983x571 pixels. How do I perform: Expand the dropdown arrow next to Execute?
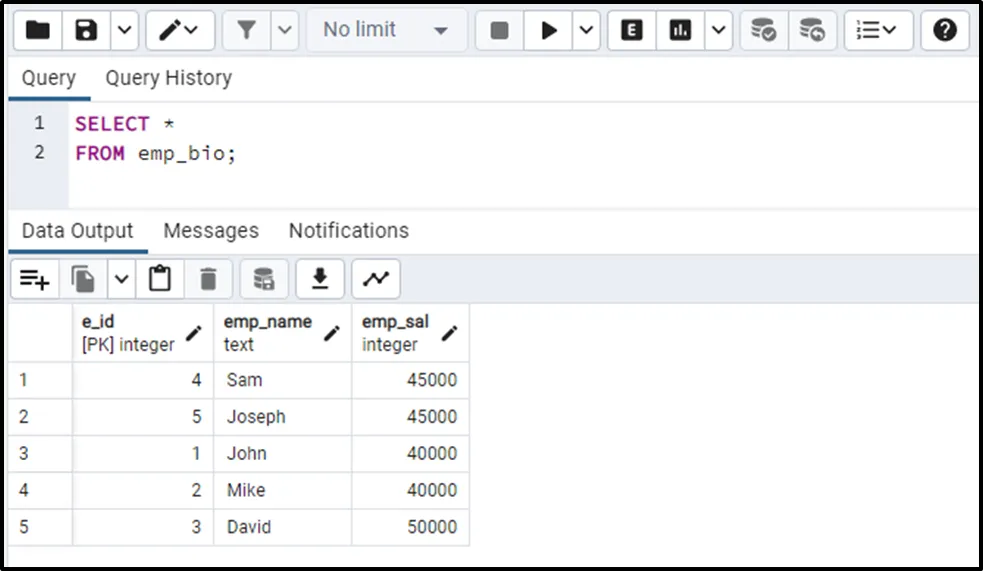click(587, 30)
